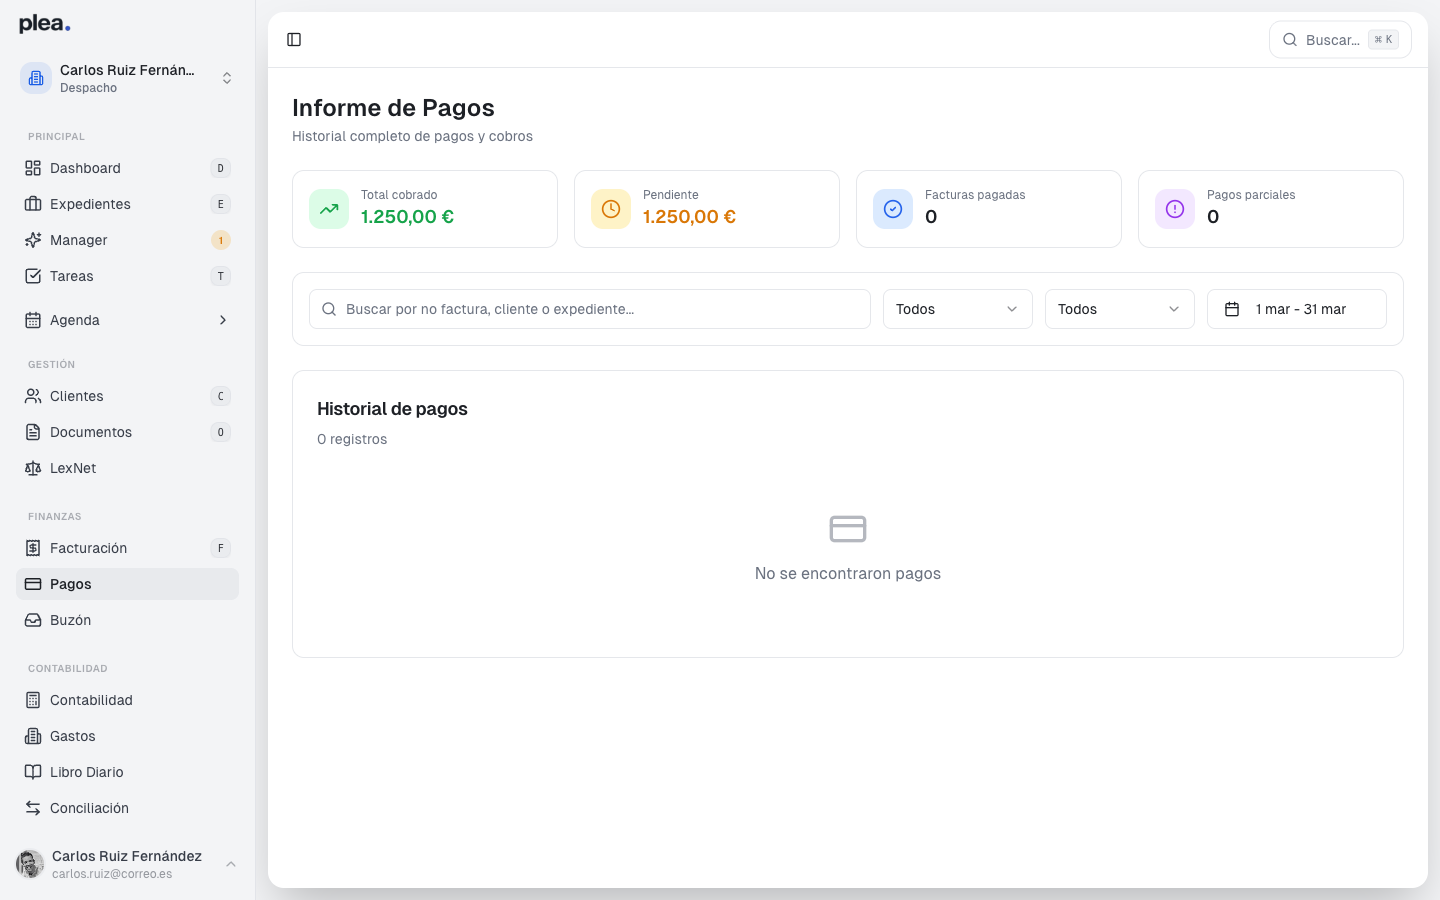The width and height of the screenshot is (1440, 900).
Task: Click the '0 registros' text
Action: [x=352, y=439]
